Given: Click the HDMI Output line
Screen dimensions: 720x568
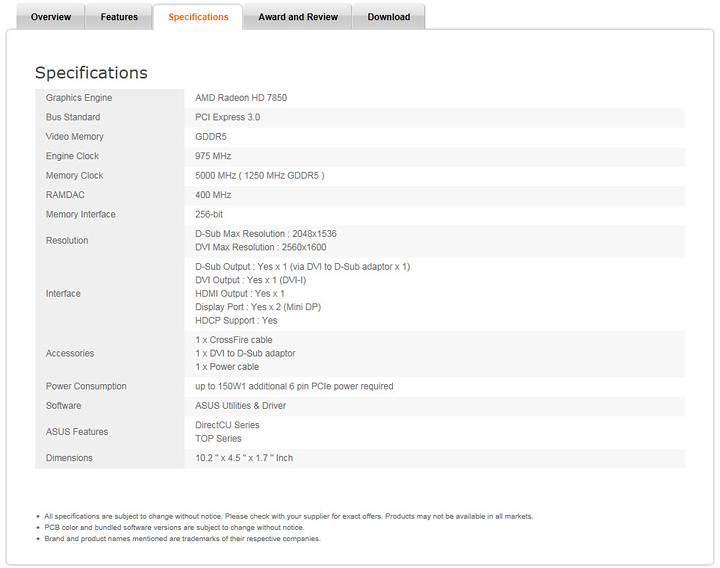Looking at the screenshot, I should 240,294.
